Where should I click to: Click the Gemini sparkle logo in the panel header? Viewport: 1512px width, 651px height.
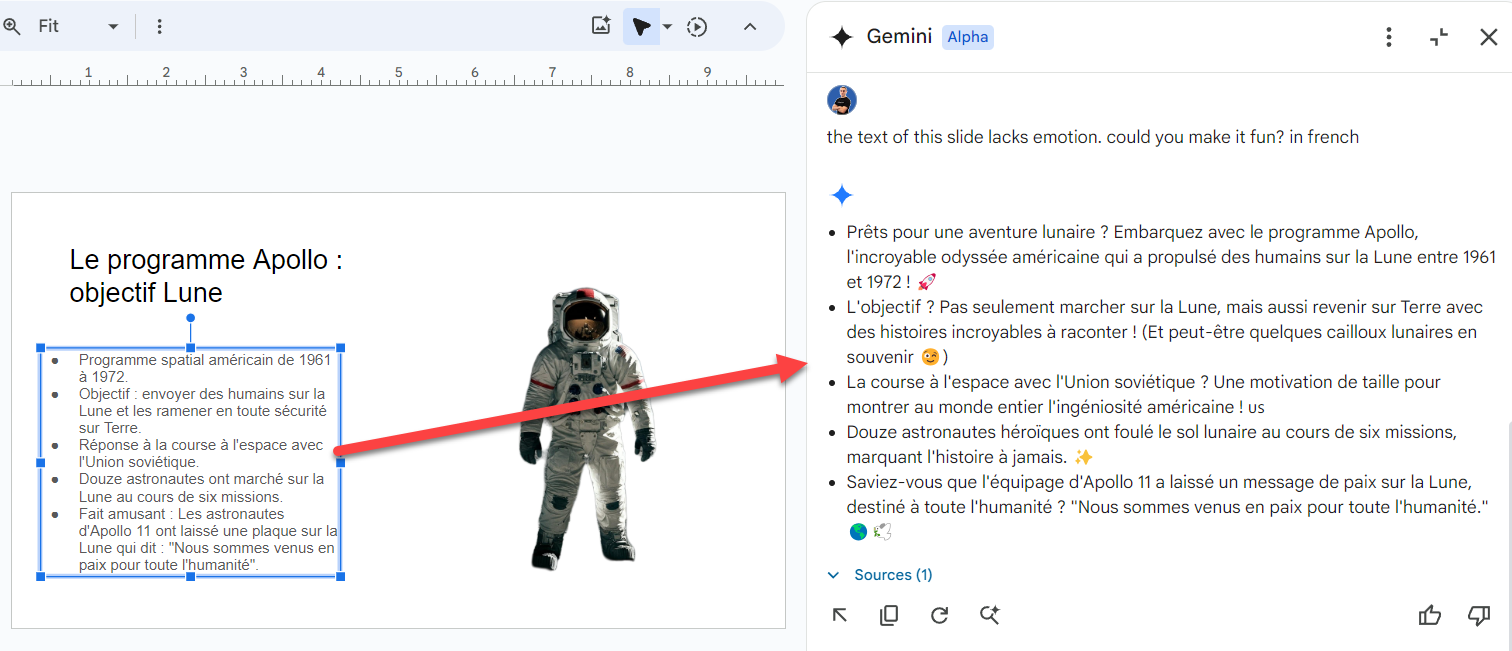coord(842,37)
